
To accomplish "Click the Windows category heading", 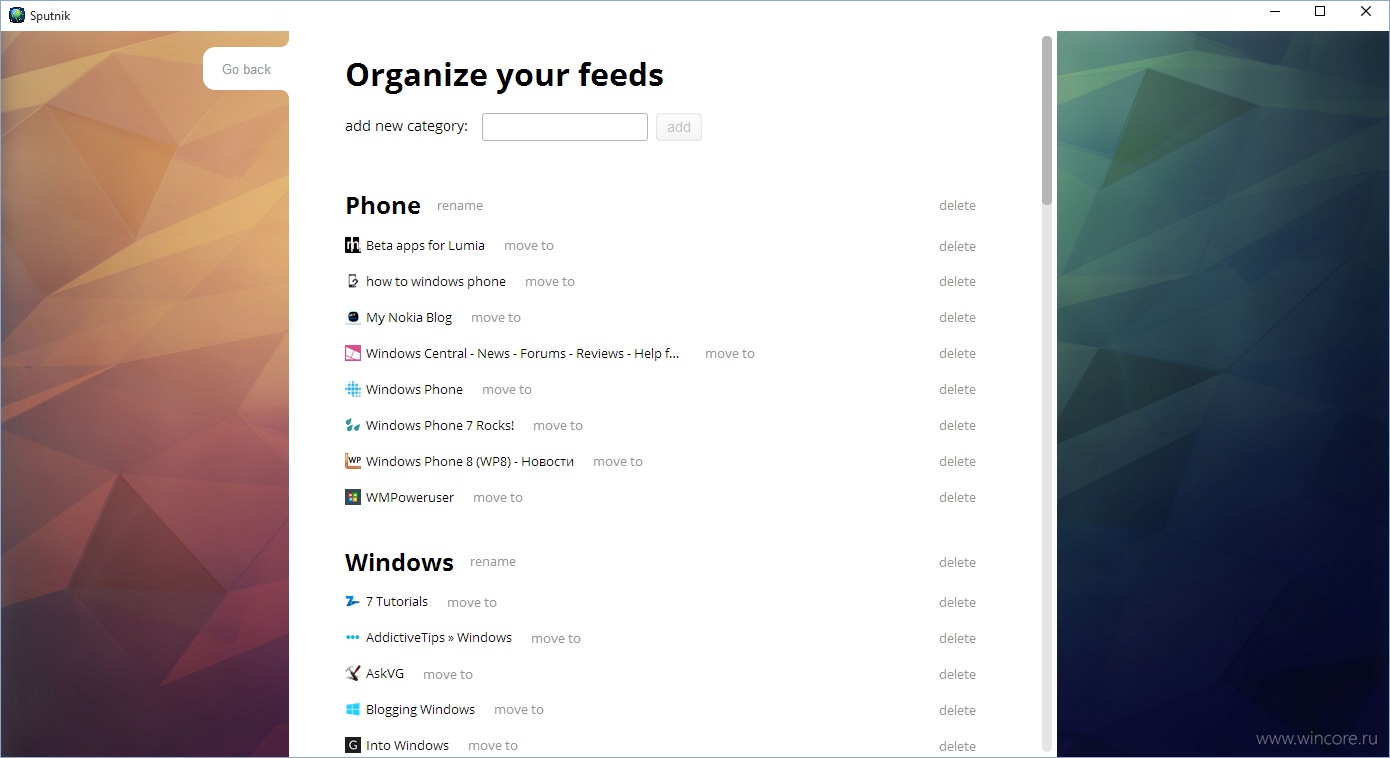I will [399, 562].
